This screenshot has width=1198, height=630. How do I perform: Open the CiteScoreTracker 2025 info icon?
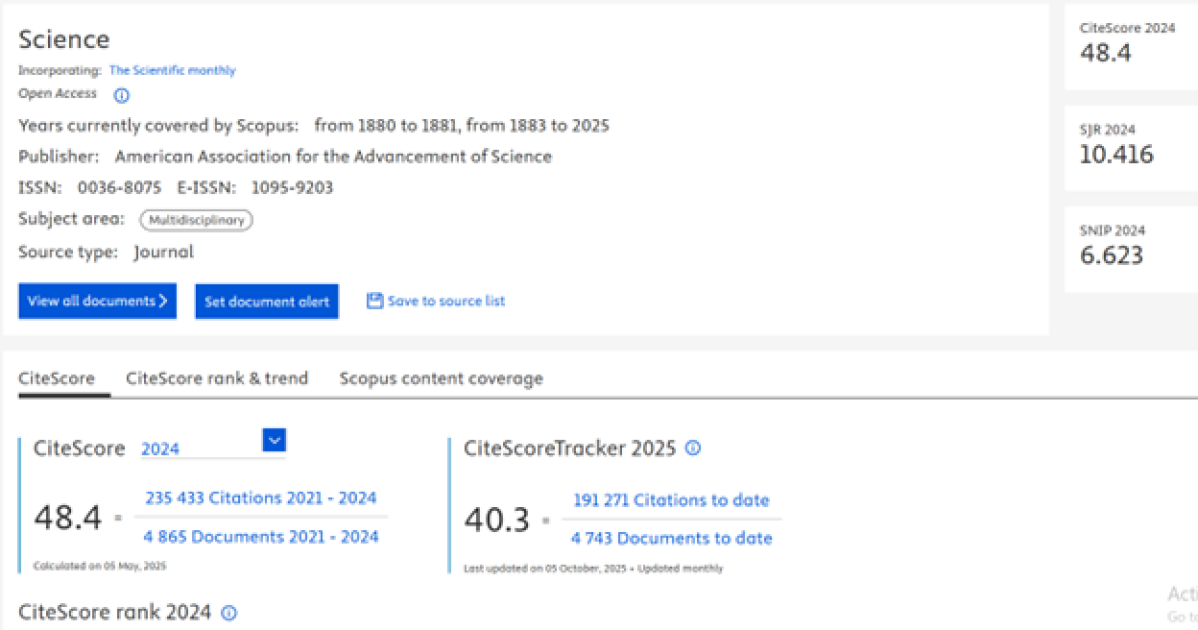pyautogui.click(x=693, y=448)
